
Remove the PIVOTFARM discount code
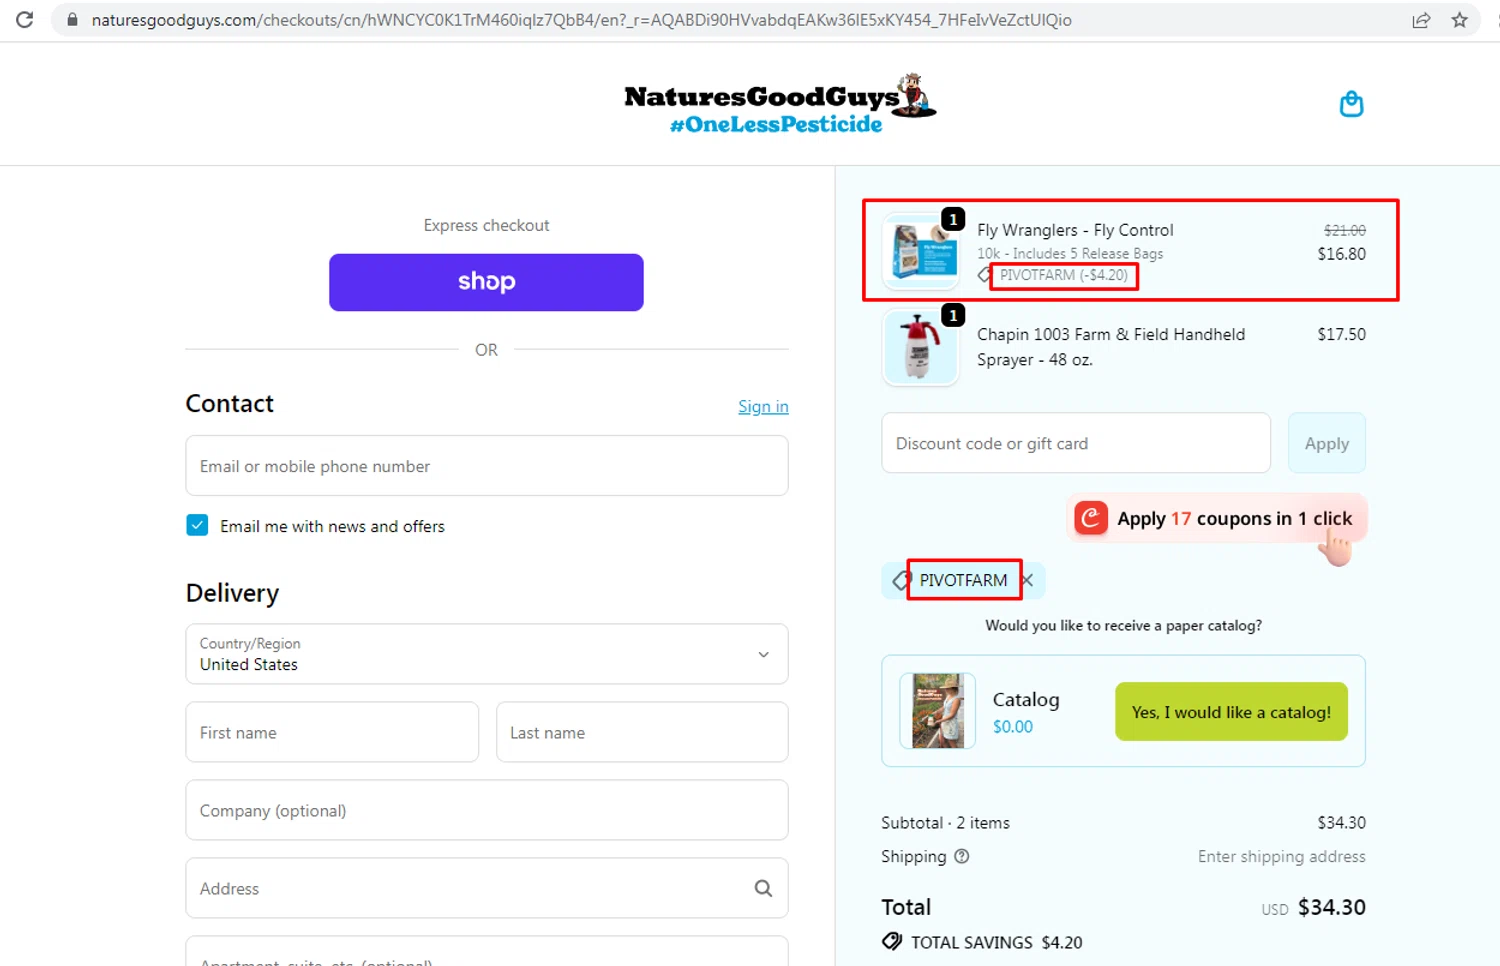point(1027,580)
